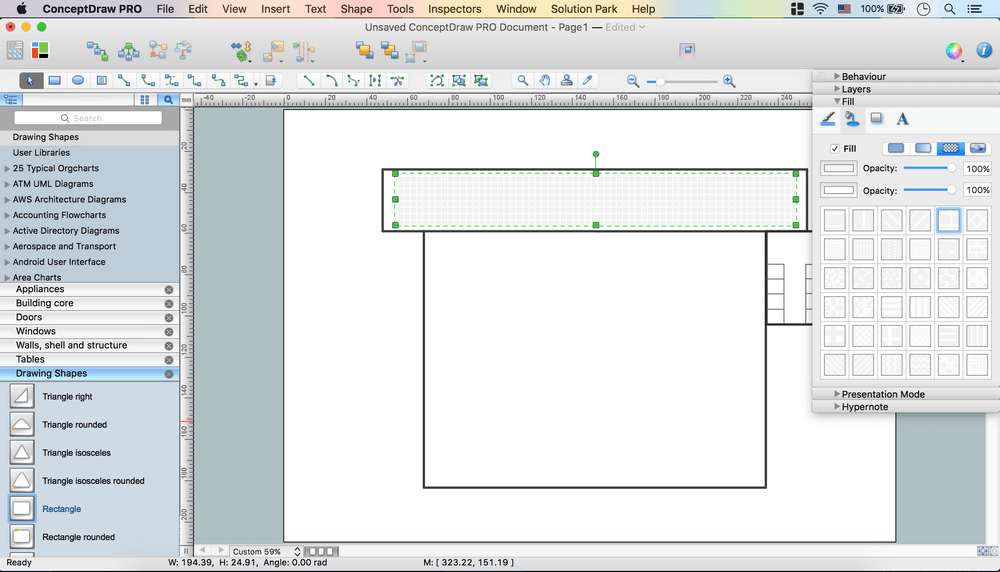
Task: Switch to the pattern fill type
Action: coord(950,148)
